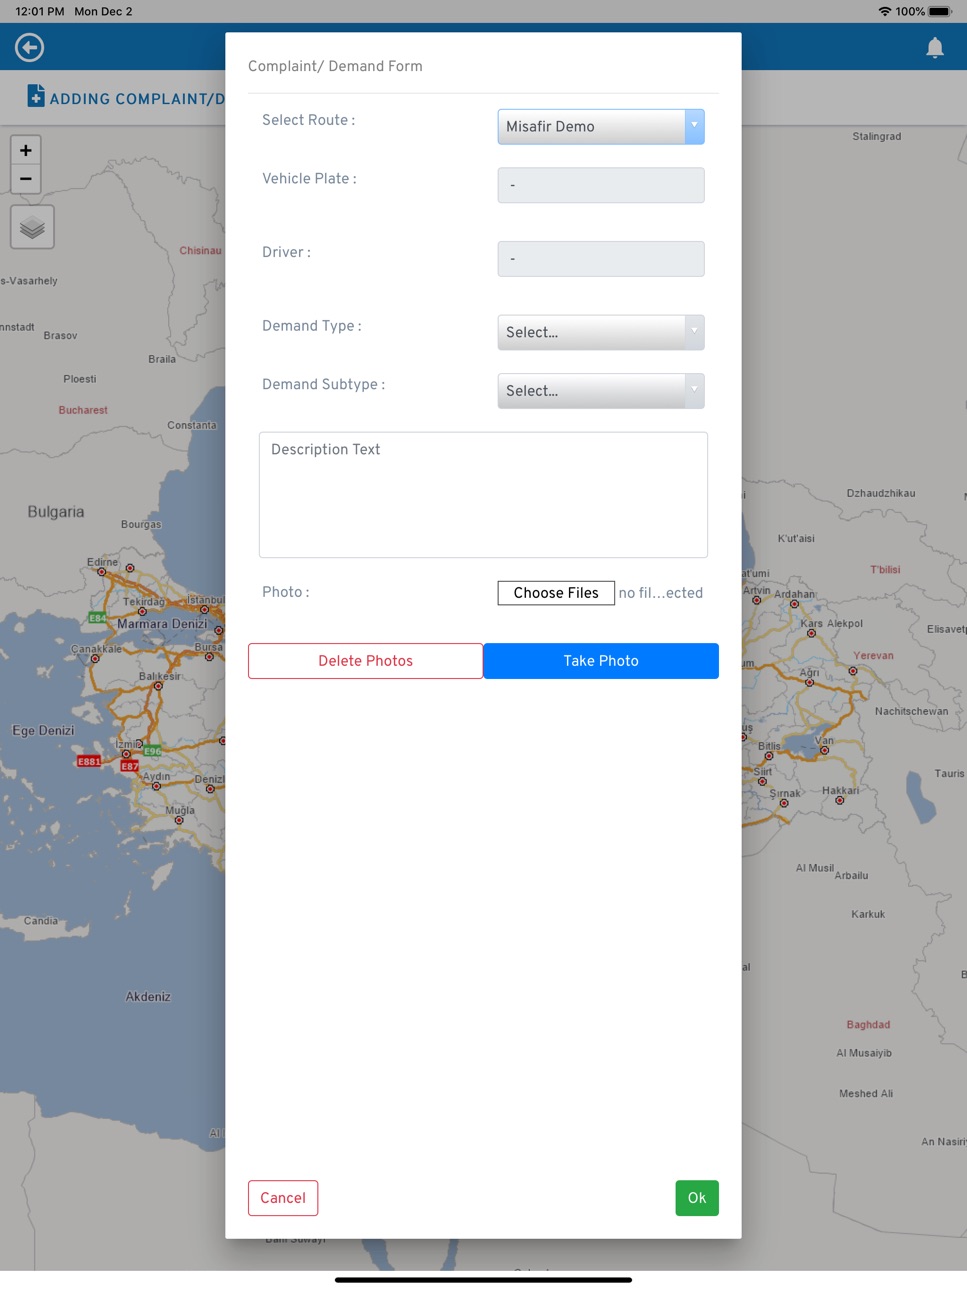Expand the Demand Subtype dropdown

pyautogui.click(x=601, y=391)
